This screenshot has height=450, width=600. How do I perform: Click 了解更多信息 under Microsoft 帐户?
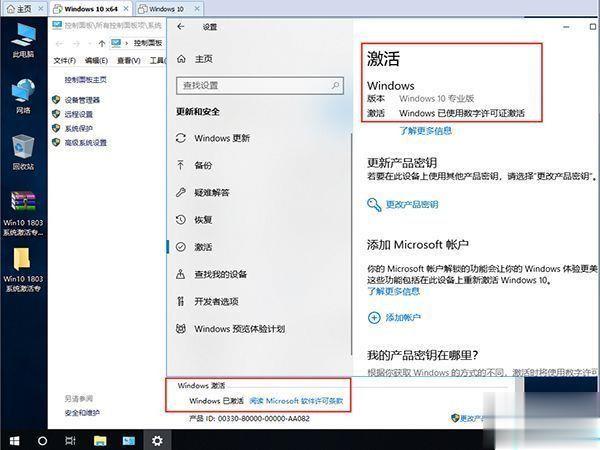393,291
